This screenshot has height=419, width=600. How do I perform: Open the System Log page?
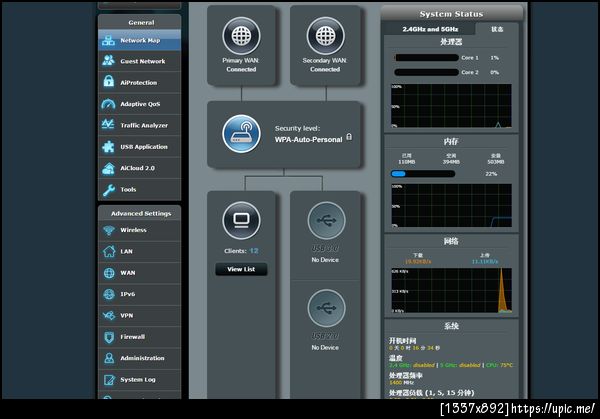coord(139,380)
